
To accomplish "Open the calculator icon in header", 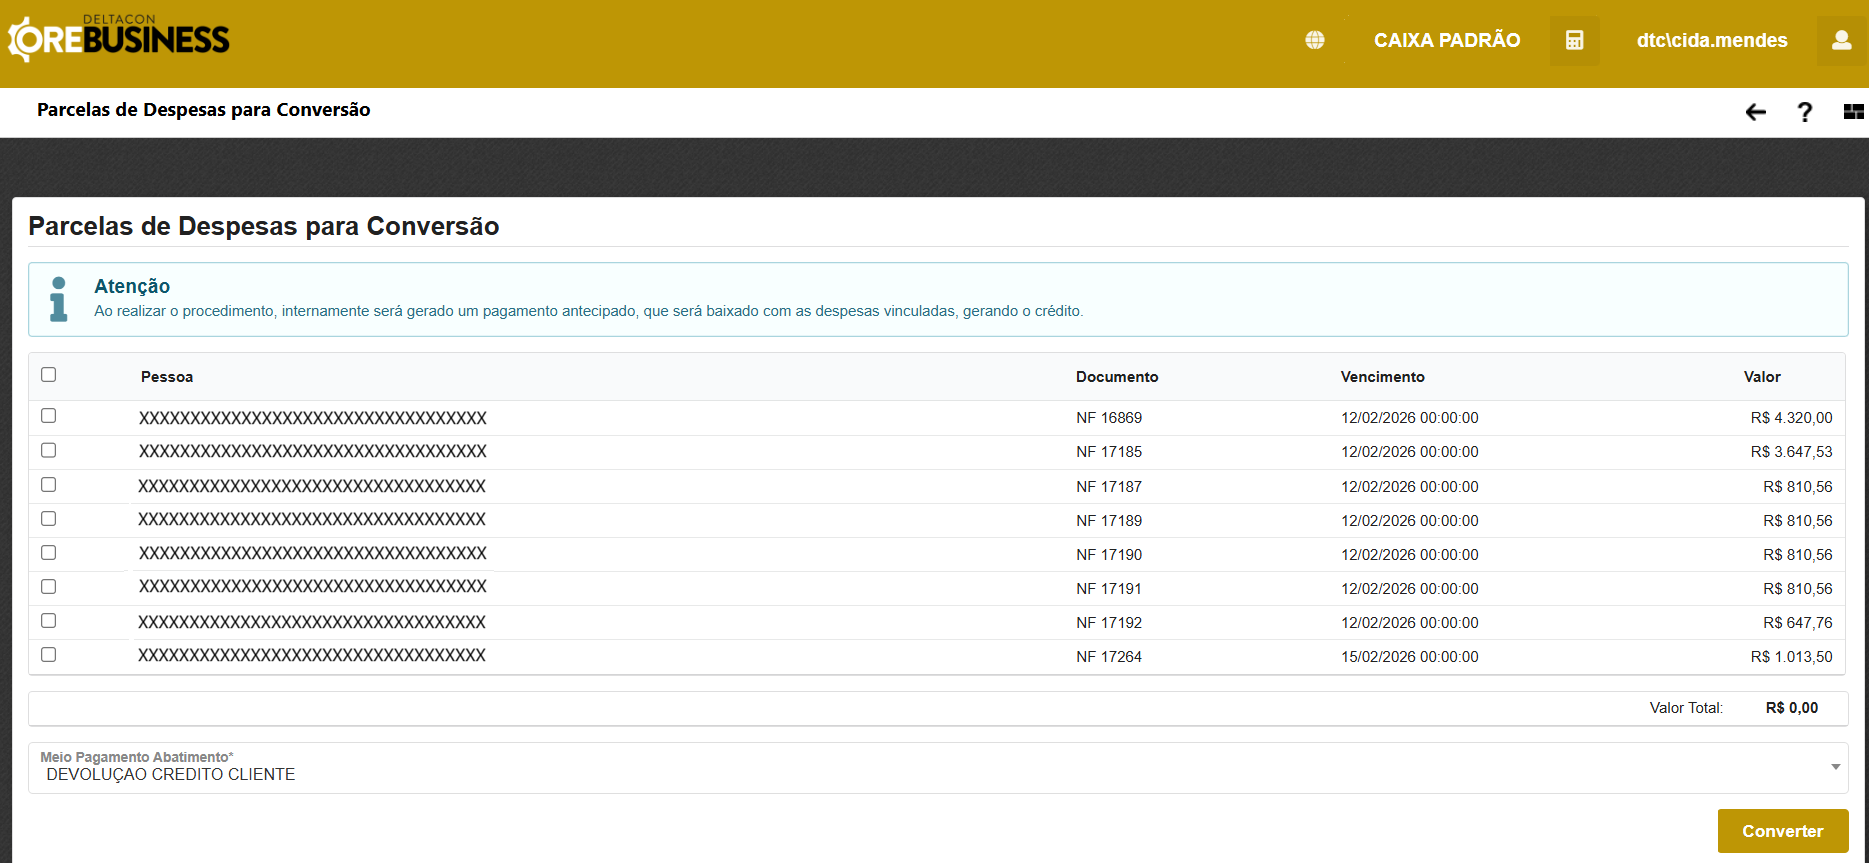I will point(1574,40).
